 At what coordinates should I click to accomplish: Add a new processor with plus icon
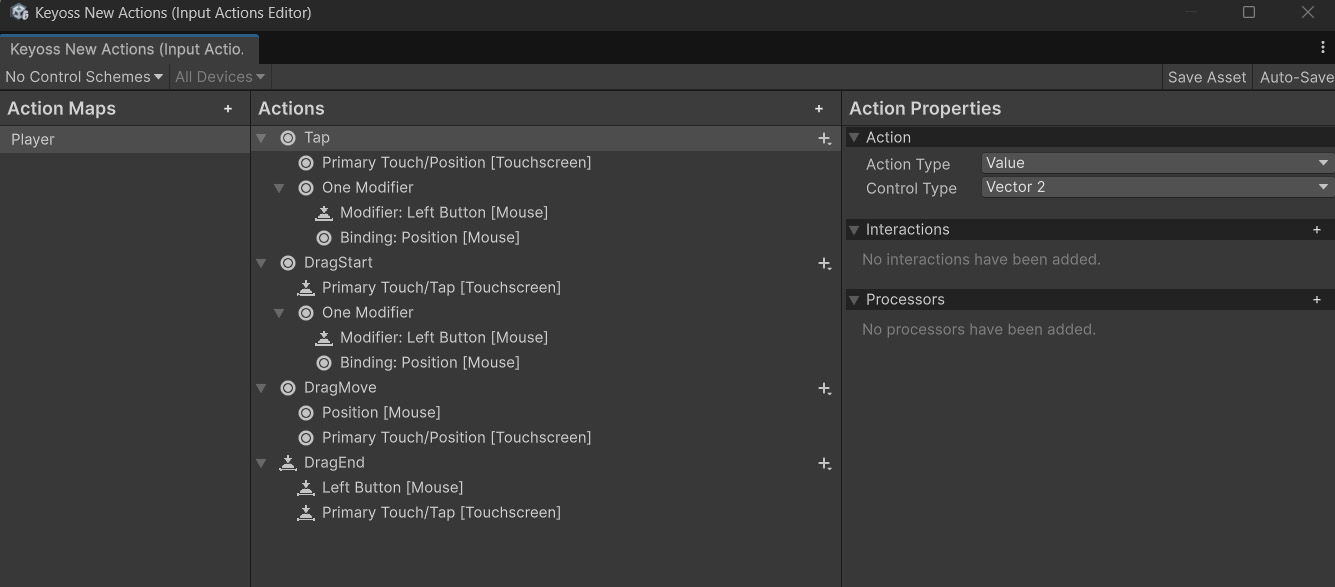point(1316,300)
